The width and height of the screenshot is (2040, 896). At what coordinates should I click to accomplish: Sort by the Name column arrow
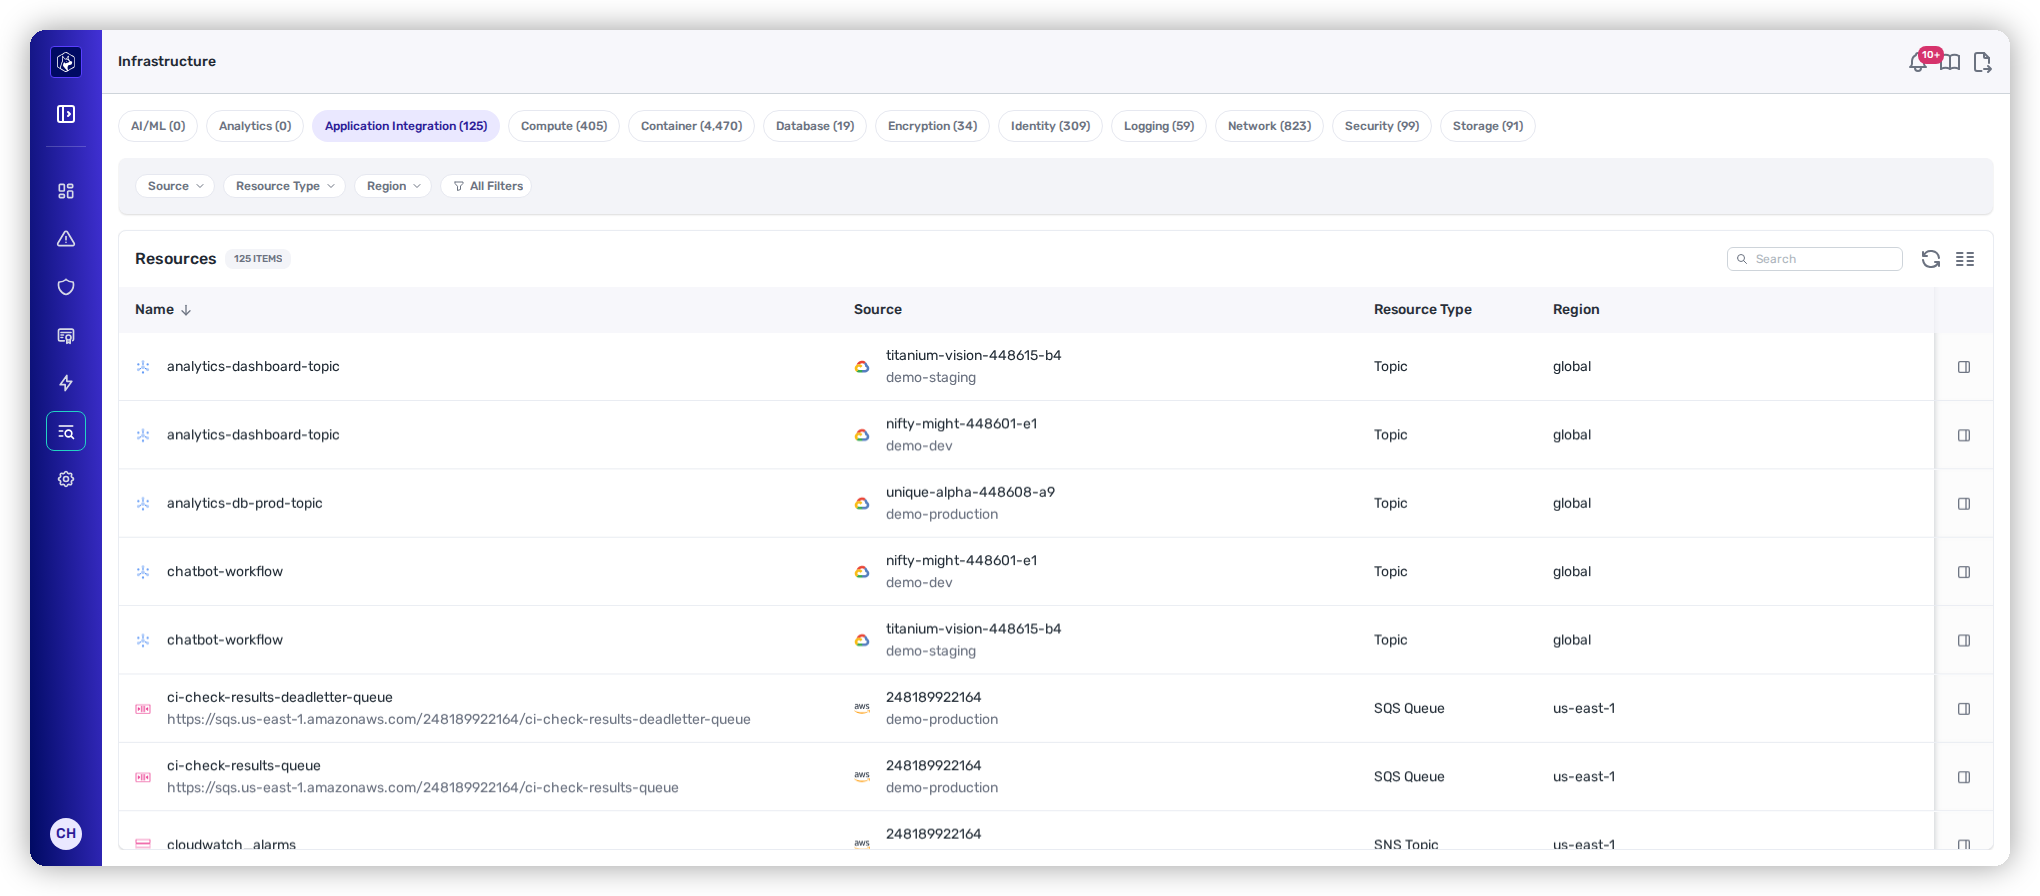[x=186, y=310]
